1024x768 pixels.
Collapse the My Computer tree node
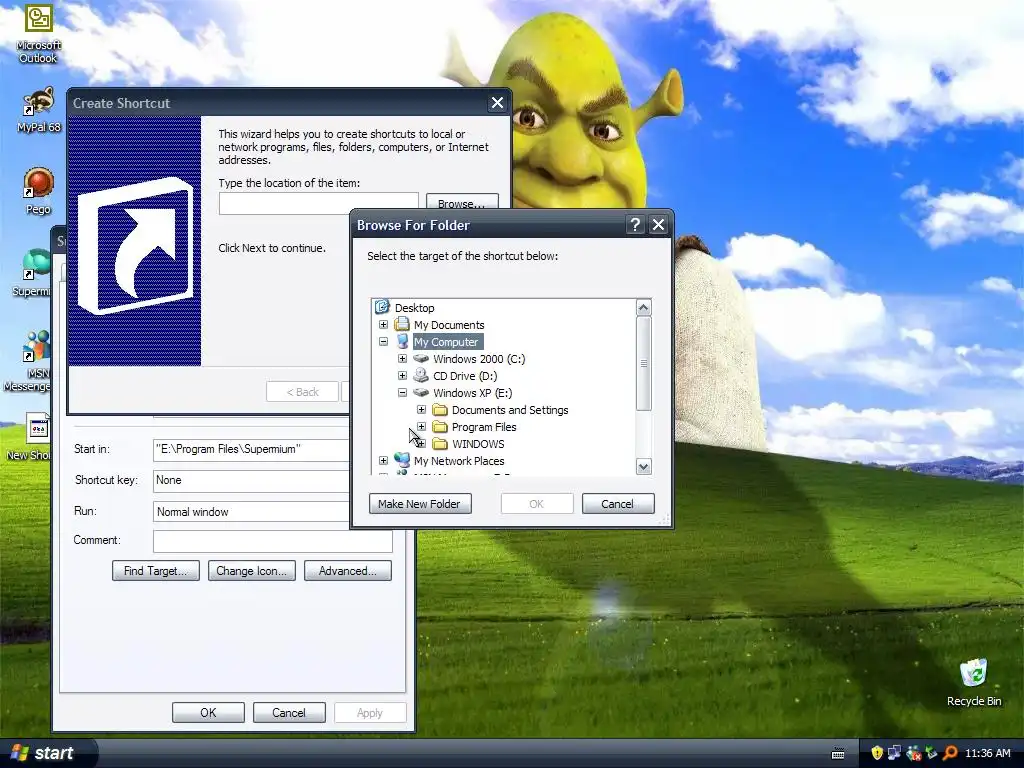[x=383, y=342]
